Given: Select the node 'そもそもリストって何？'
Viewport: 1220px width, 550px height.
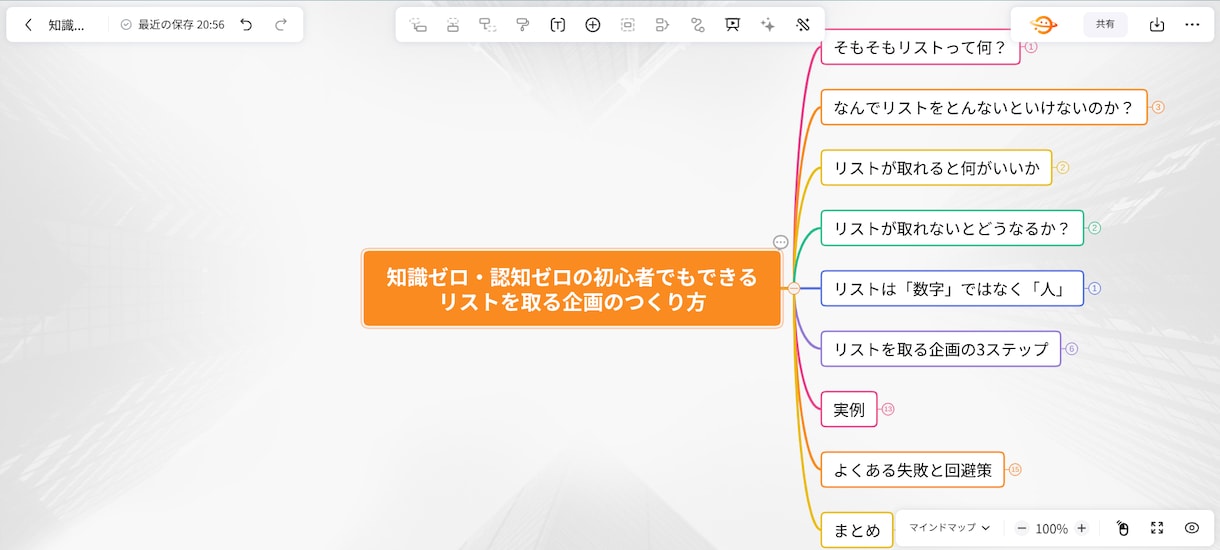Looking at the screenshot, I should click(920, 46).
